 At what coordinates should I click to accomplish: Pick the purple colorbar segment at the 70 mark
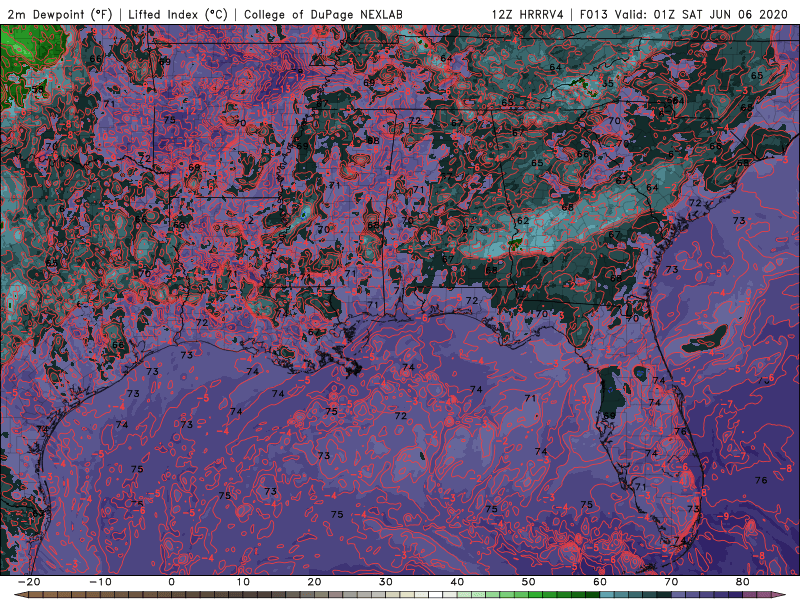[679, 595]
